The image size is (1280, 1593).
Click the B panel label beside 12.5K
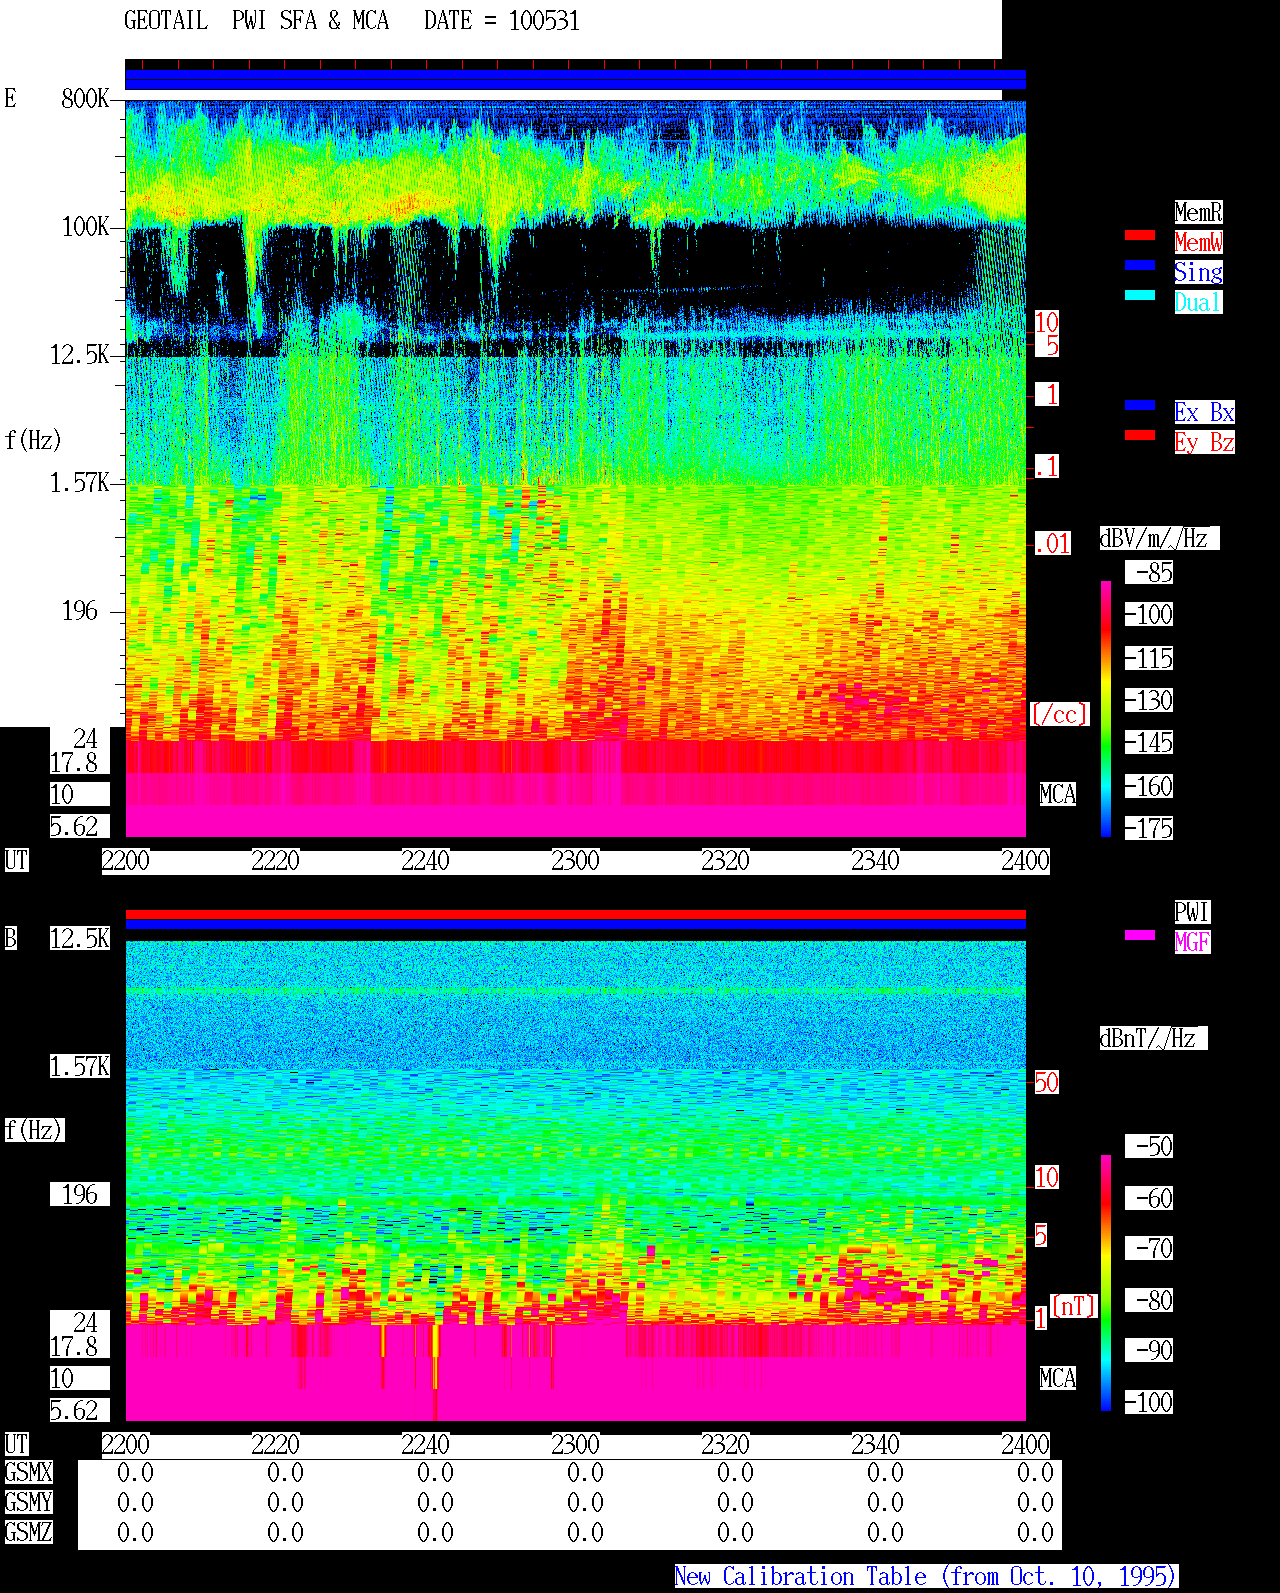(x=11, y=938)
